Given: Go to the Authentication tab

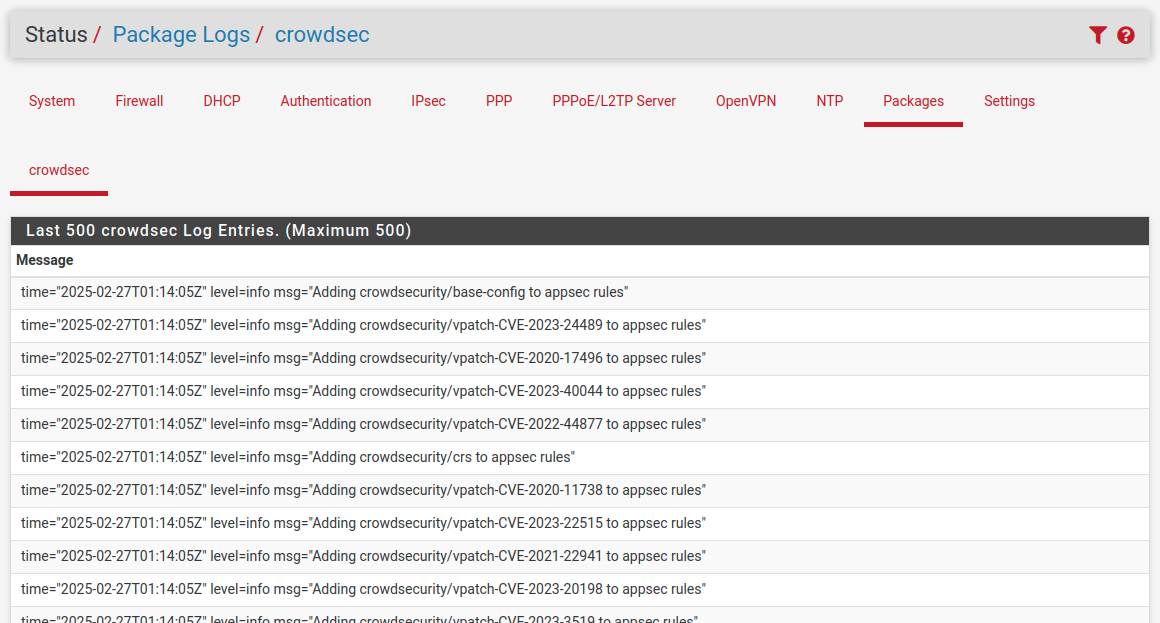Looking at the screenshot, I should point(326,101).
